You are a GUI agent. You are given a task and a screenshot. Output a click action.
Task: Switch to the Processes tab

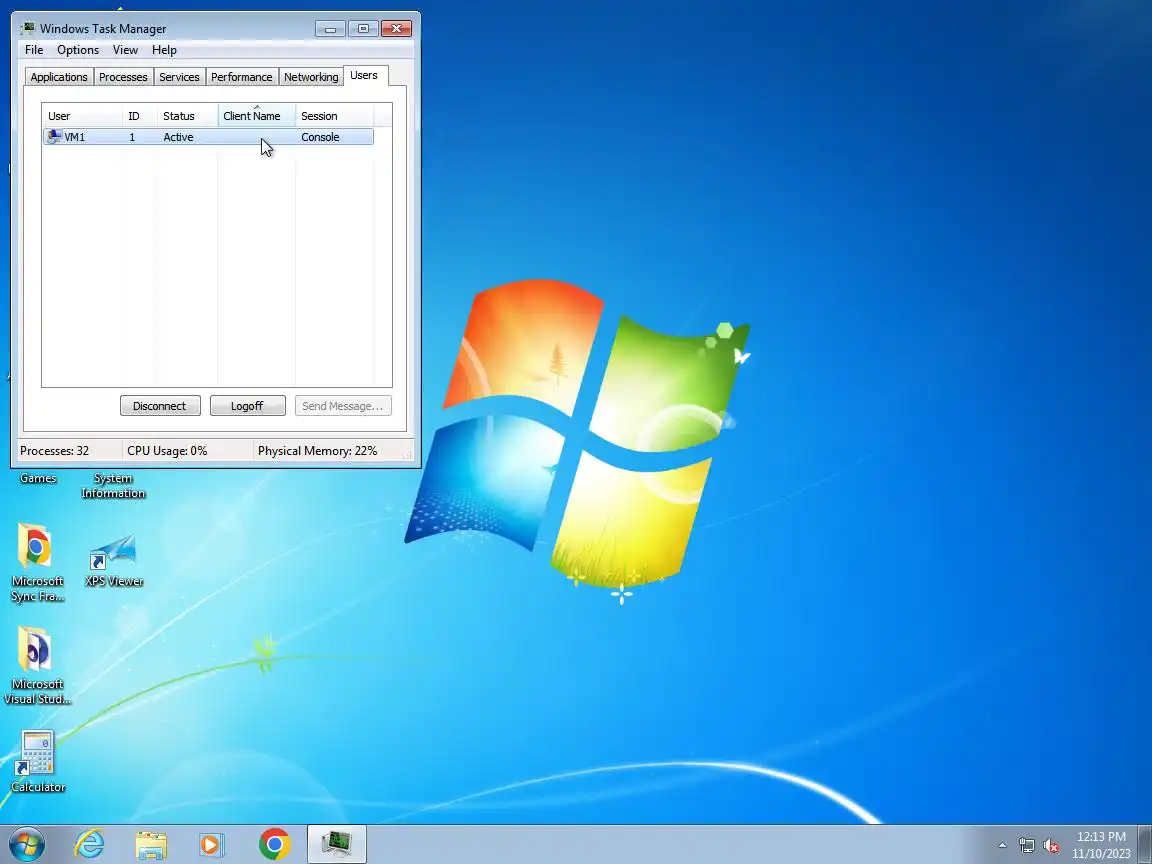pyautogui.click(x=123, y=77)
